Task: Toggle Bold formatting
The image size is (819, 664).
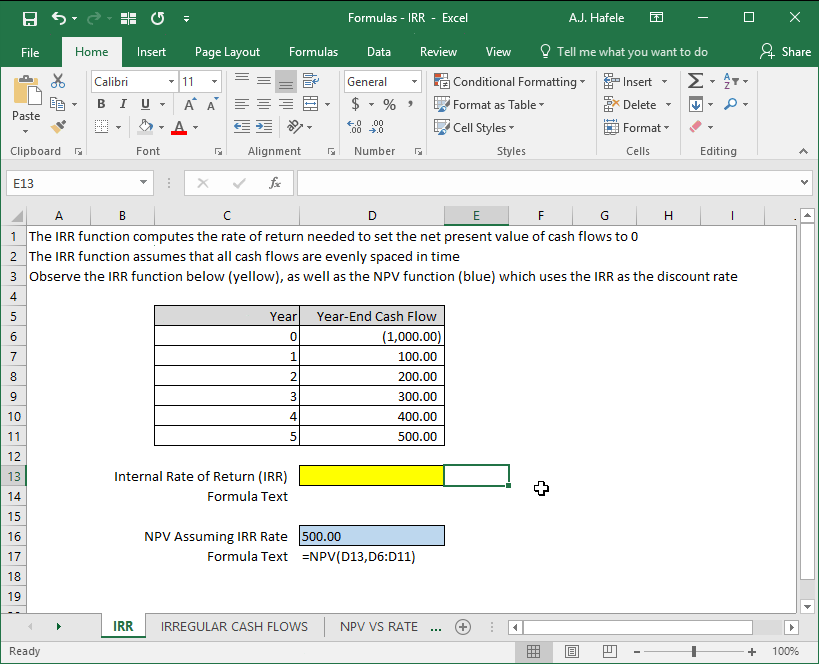Action: 101,104
